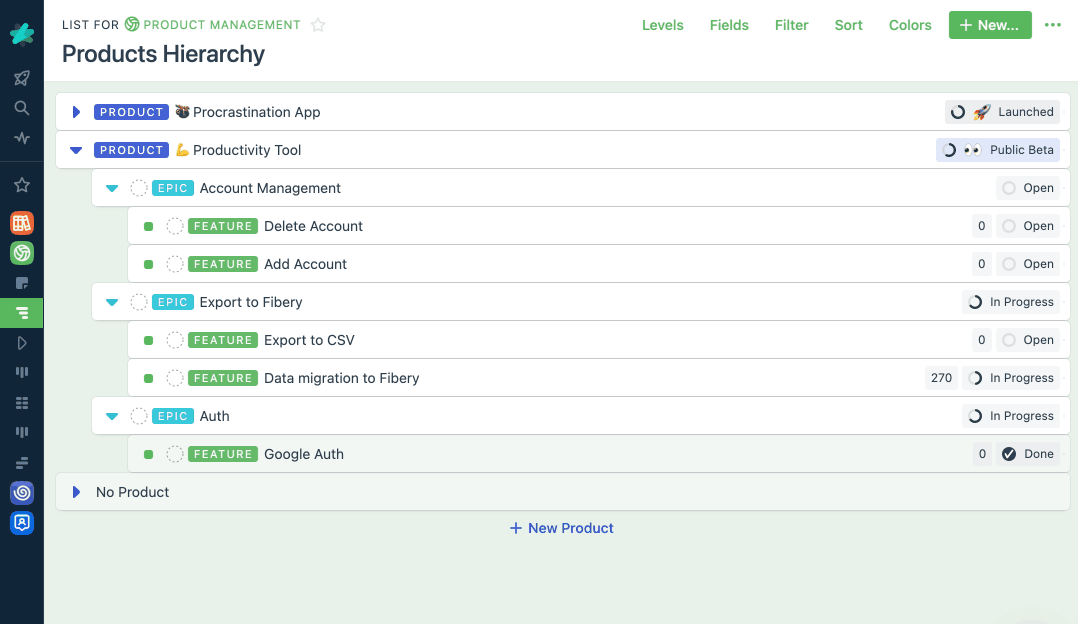Open the grid view icon in the sidebar
Screen dimensions: 1078x624
pyautogui.click(x=22, y=402)
